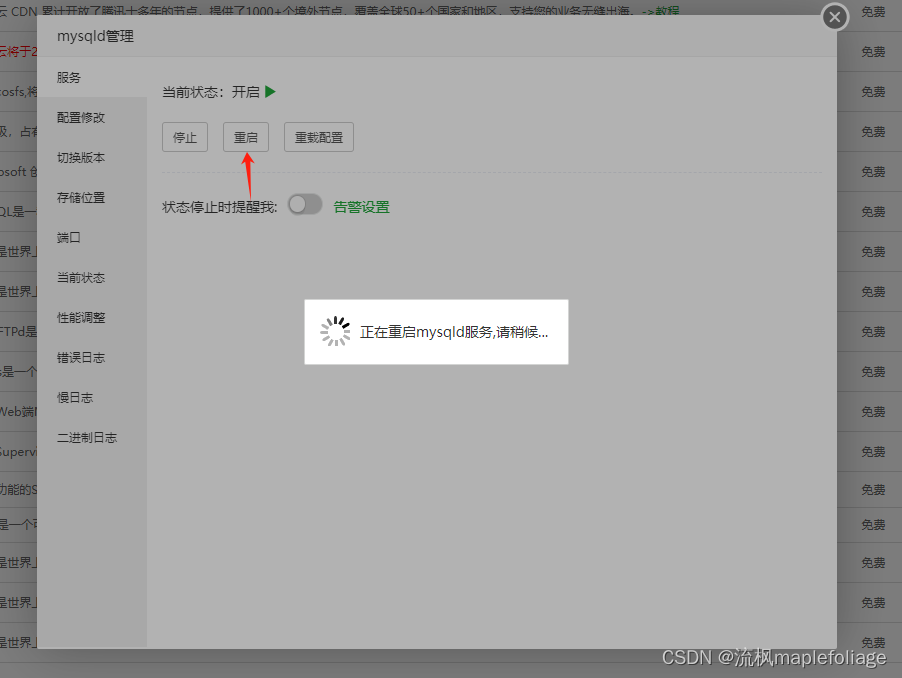Select the 服务 section in the sidebar

[x=67, y=76]
